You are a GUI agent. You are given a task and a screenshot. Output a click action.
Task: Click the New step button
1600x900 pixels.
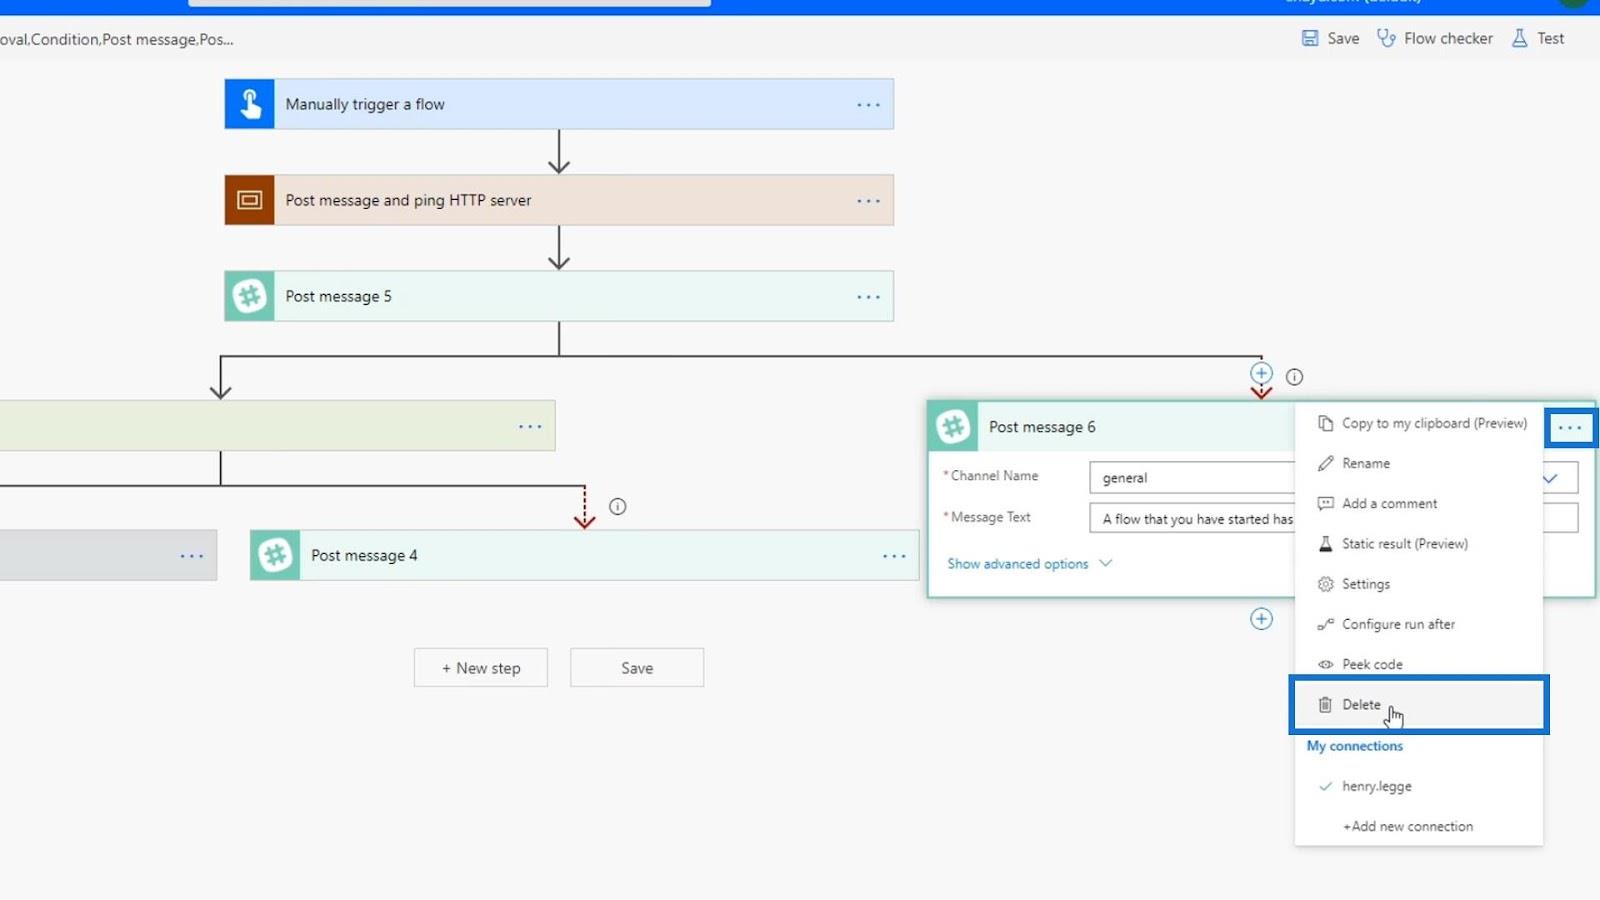(481, 668)
